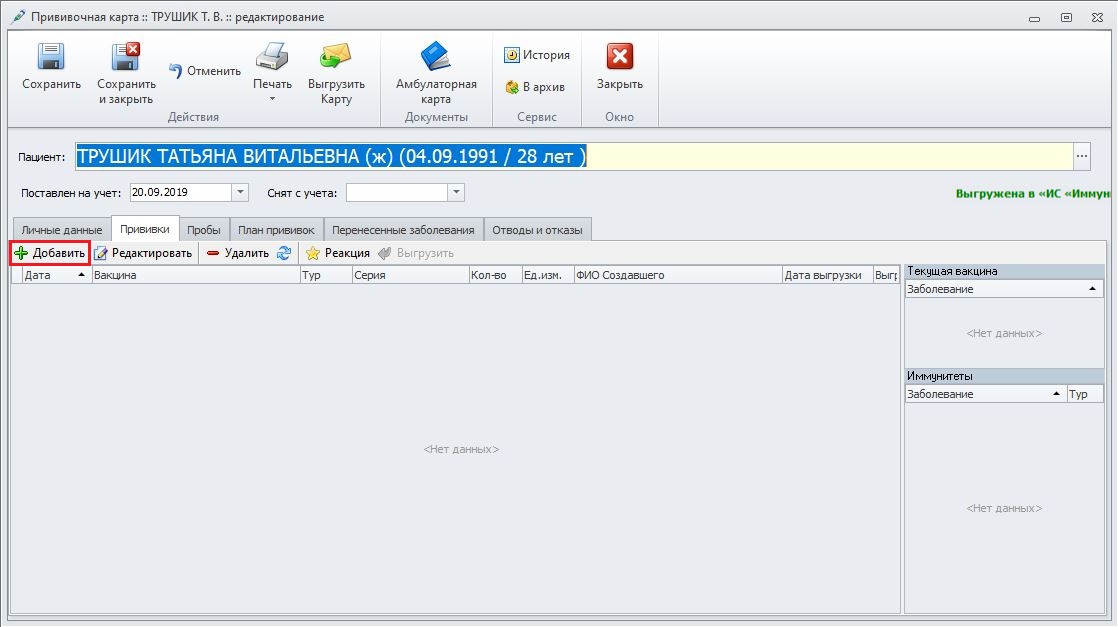Switch to Личные данные tab
1118x627 pixels.
62,230
